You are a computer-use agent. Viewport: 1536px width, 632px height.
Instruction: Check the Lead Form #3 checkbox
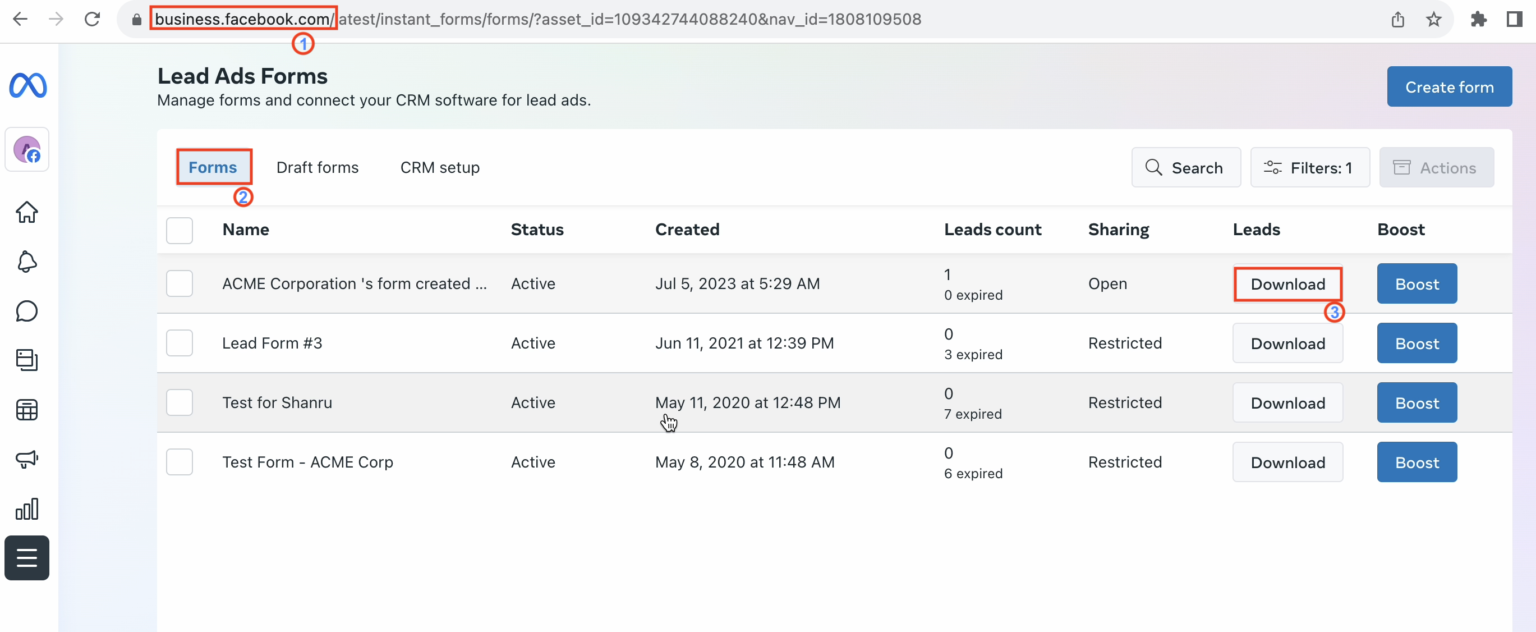tap(180, 343)
